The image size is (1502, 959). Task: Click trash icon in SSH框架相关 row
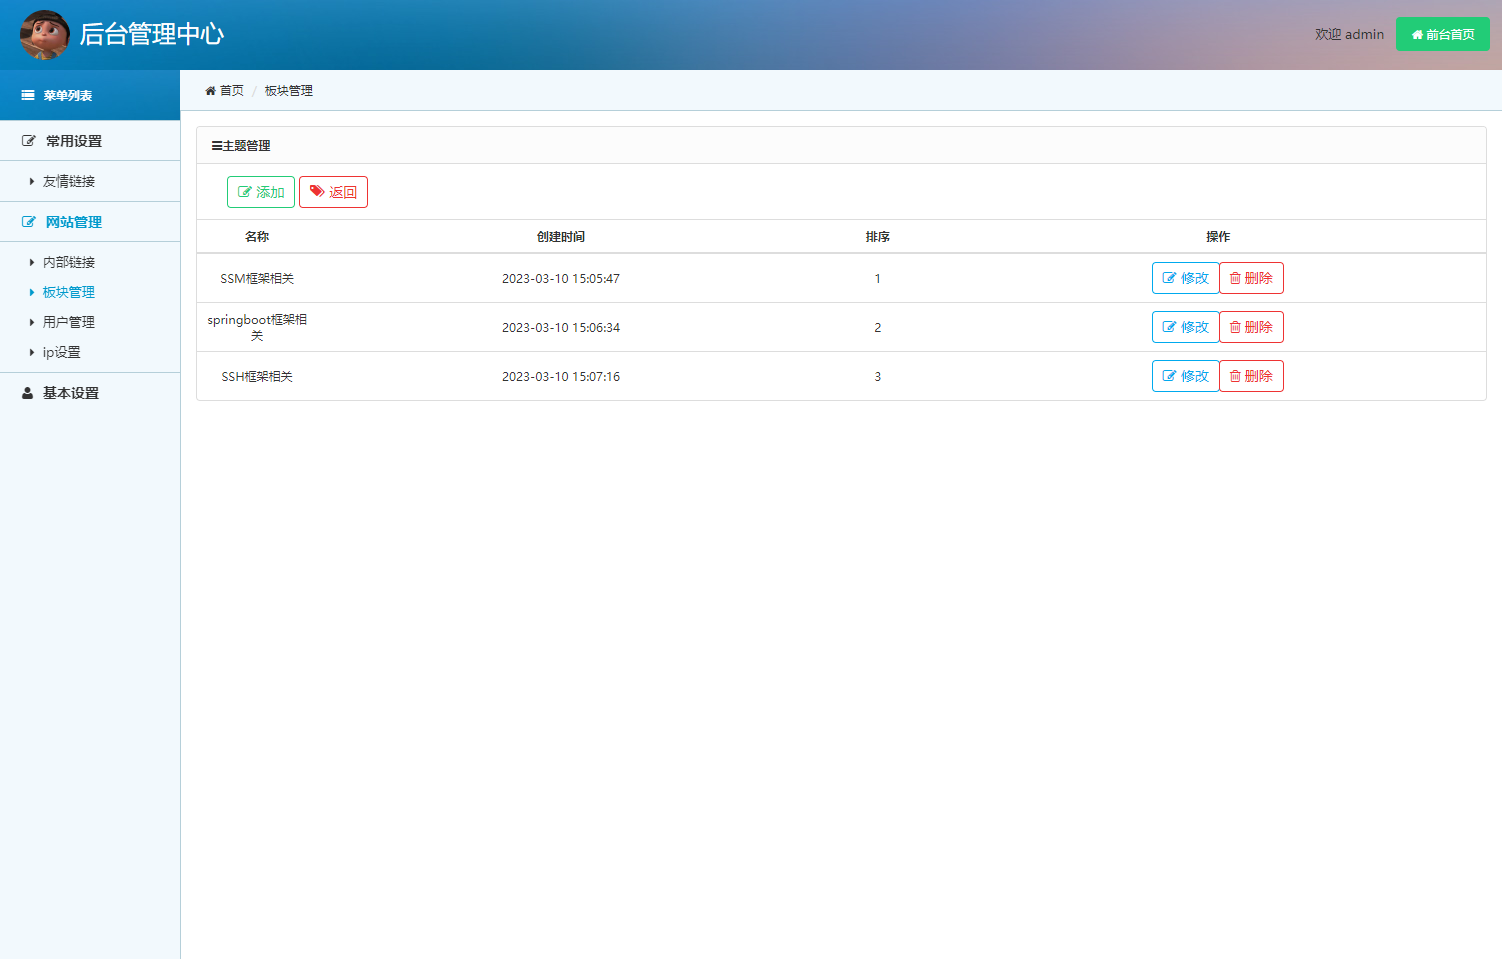[1235, 376]
